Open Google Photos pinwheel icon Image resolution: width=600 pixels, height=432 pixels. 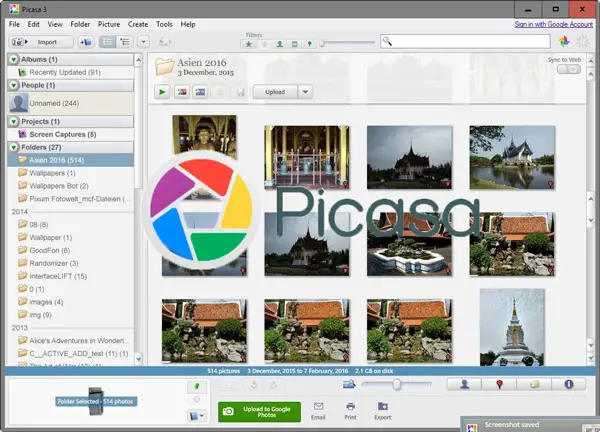(x=564, y=41)
